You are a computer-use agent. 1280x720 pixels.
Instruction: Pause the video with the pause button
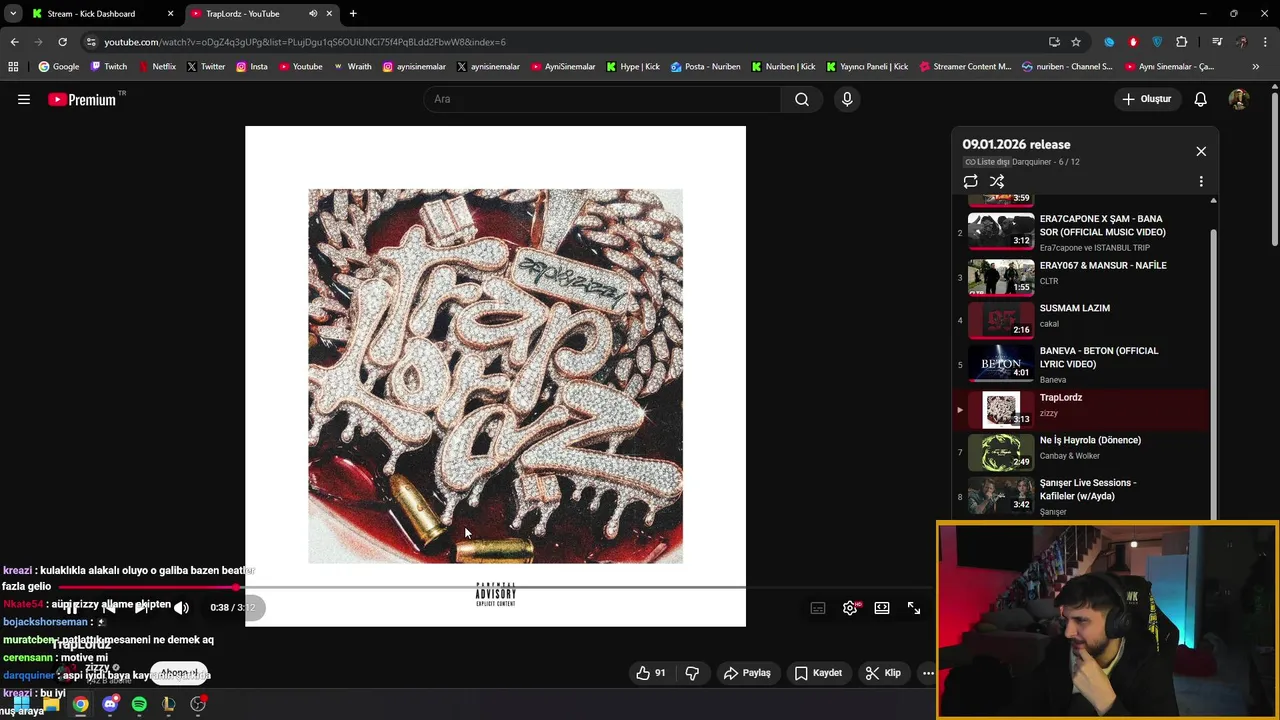click(x=72, y=608)
